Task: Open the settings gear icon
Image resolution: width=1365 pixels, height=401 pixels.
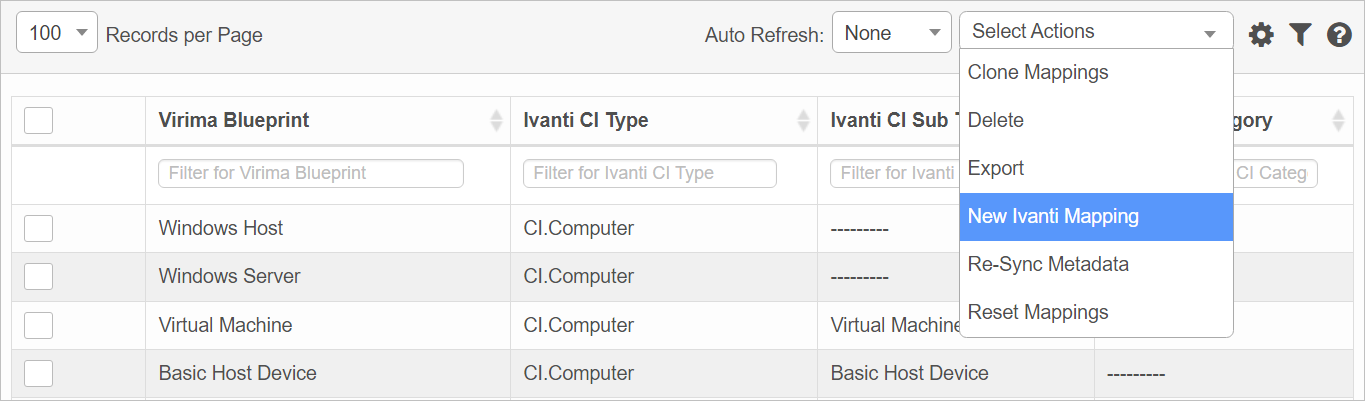Action: [1262, 35]
